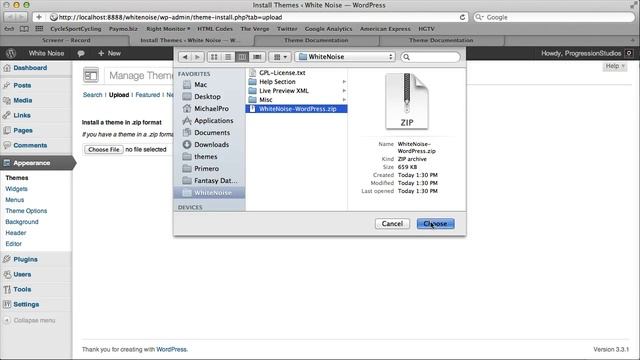This screenshot has width=640, height=360.
Task: Reload the page in browser
Action: click(x=462, y=17)
